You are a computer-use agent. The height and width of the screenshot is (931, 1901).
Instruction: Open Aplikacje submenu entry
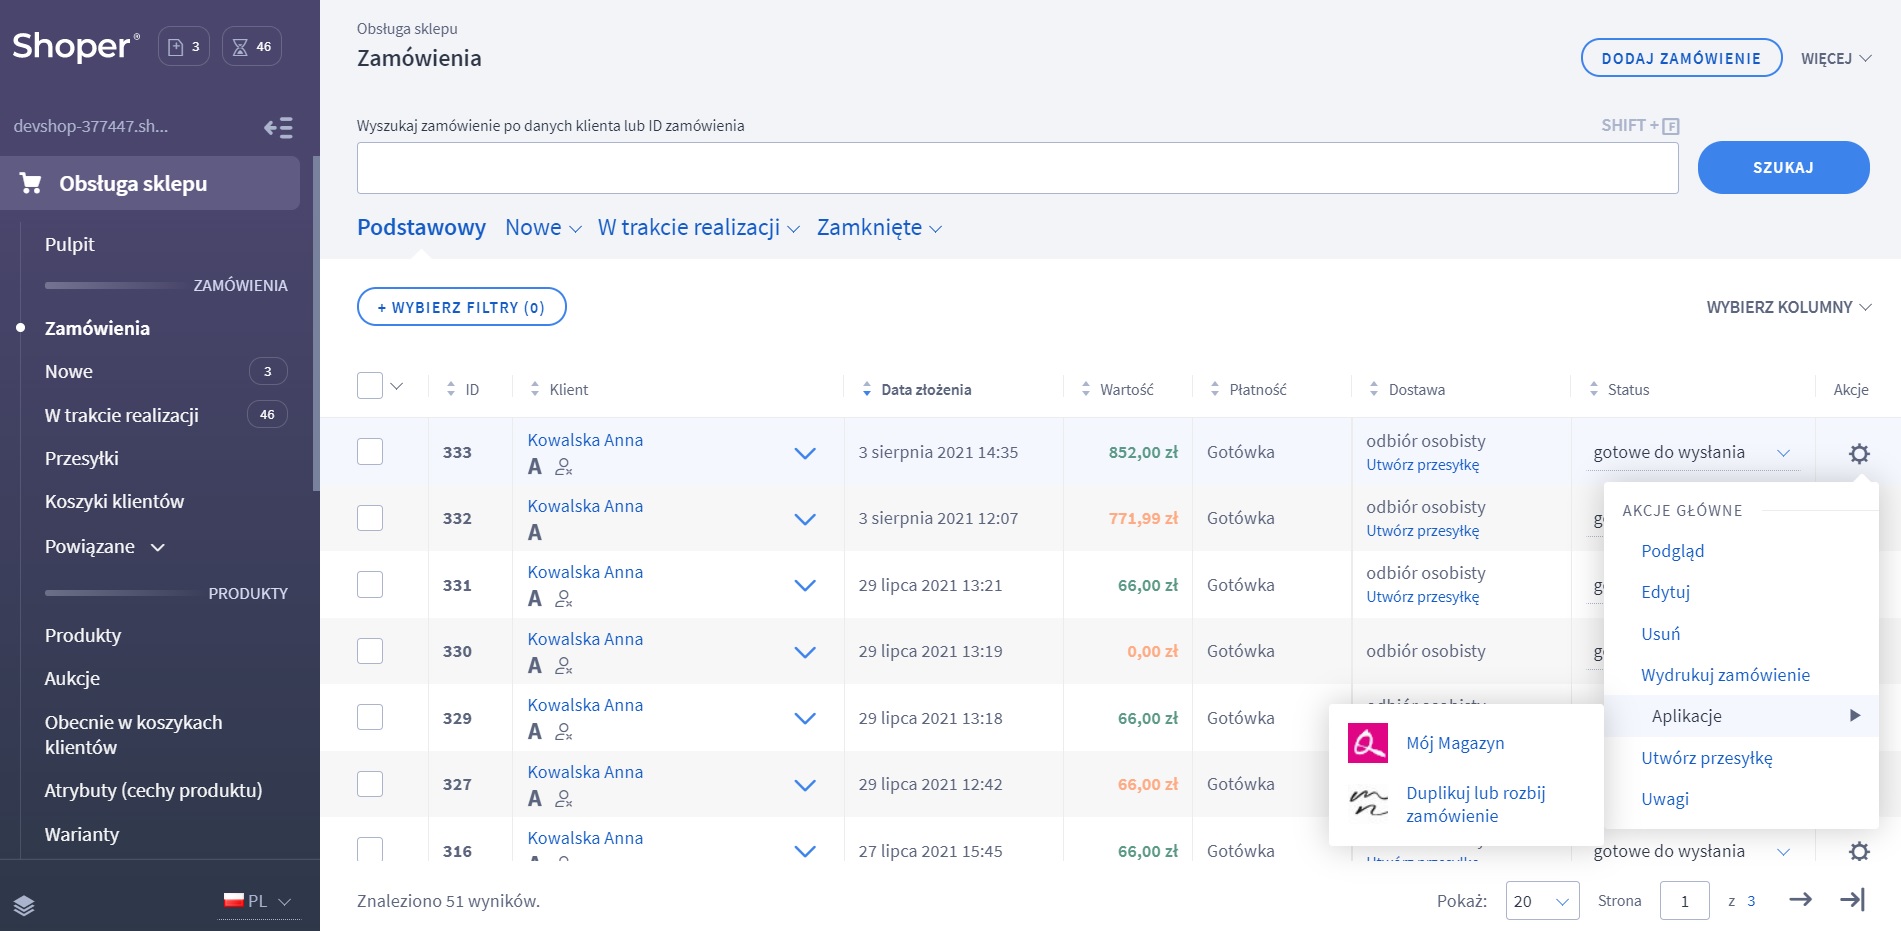[1741, 716]
